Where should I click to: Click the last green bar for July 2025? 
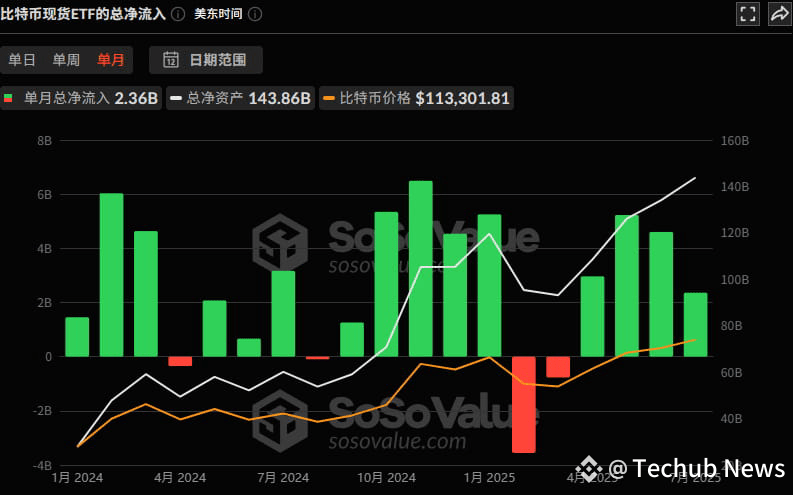[x=695, y=325]
